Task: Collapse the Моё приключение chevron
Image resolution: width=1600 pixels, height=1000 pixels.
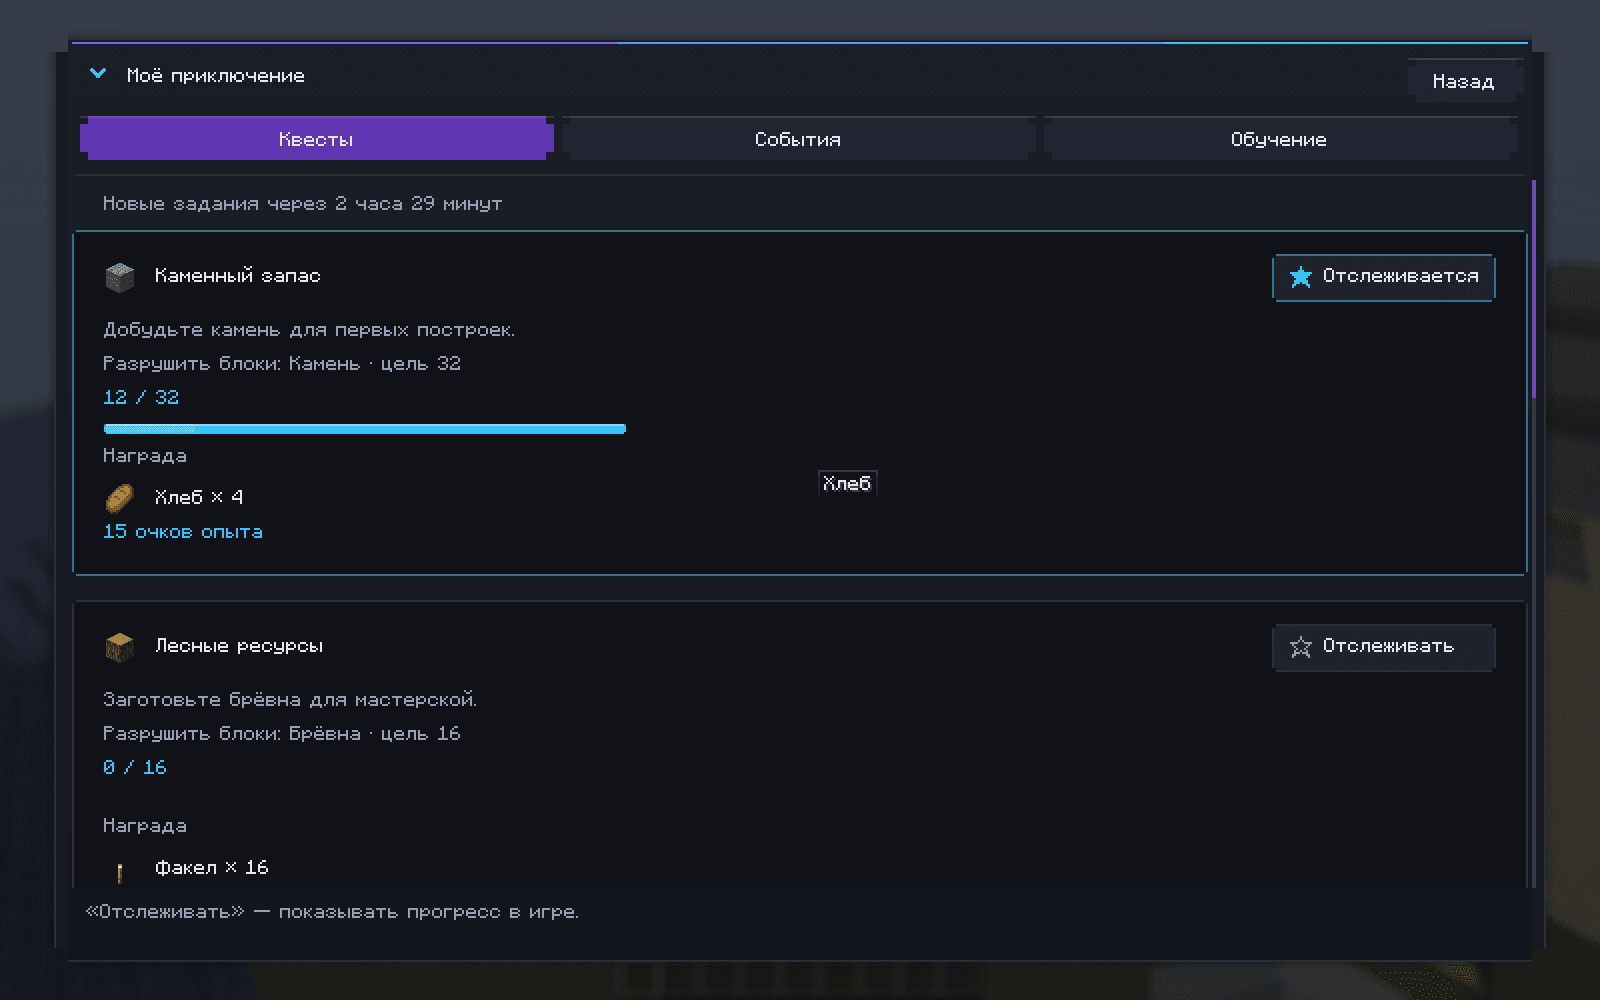Action: click(98, 74)
